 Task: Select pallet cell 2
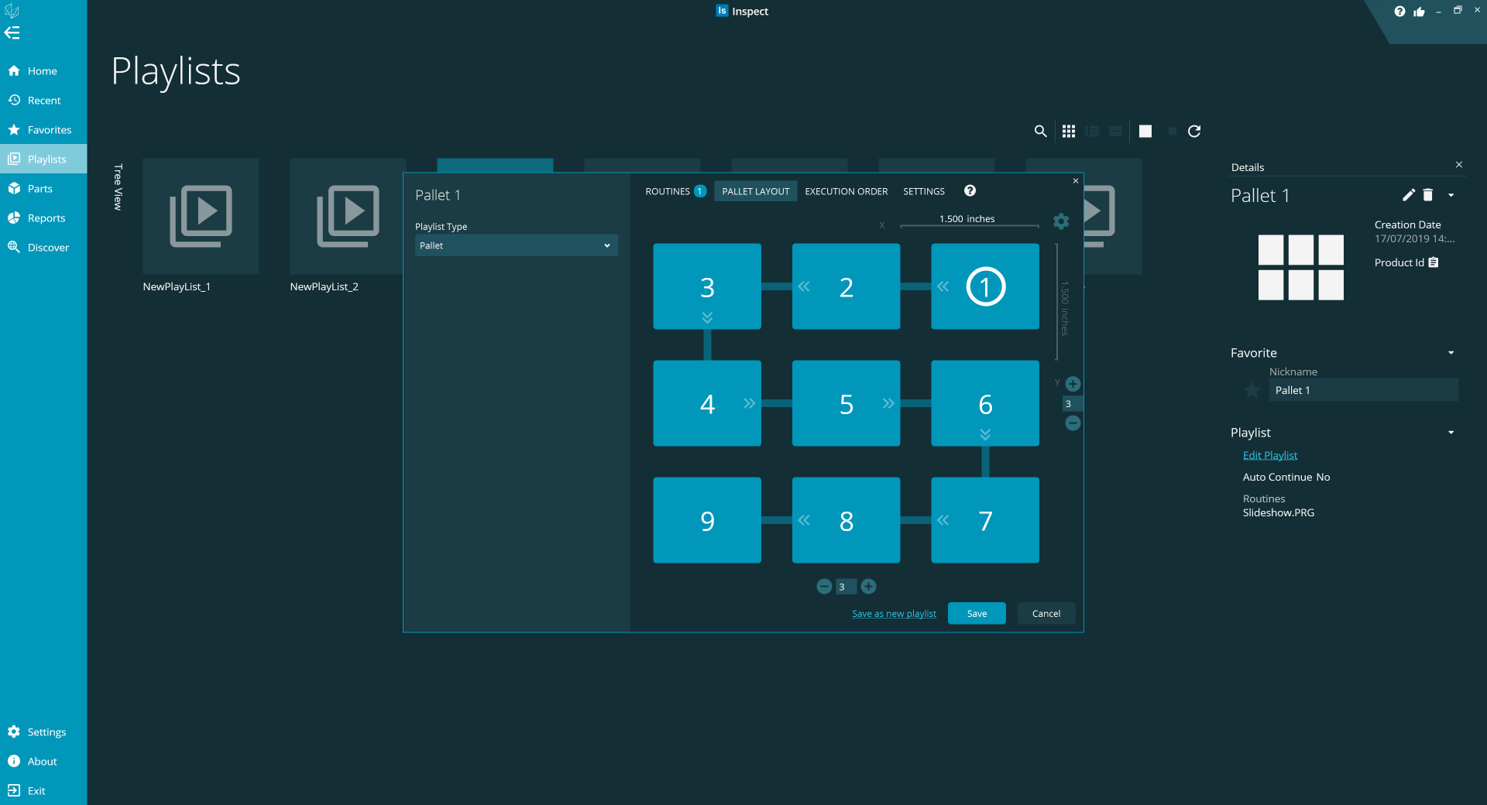pyautogui.click(x=846, y=286)
